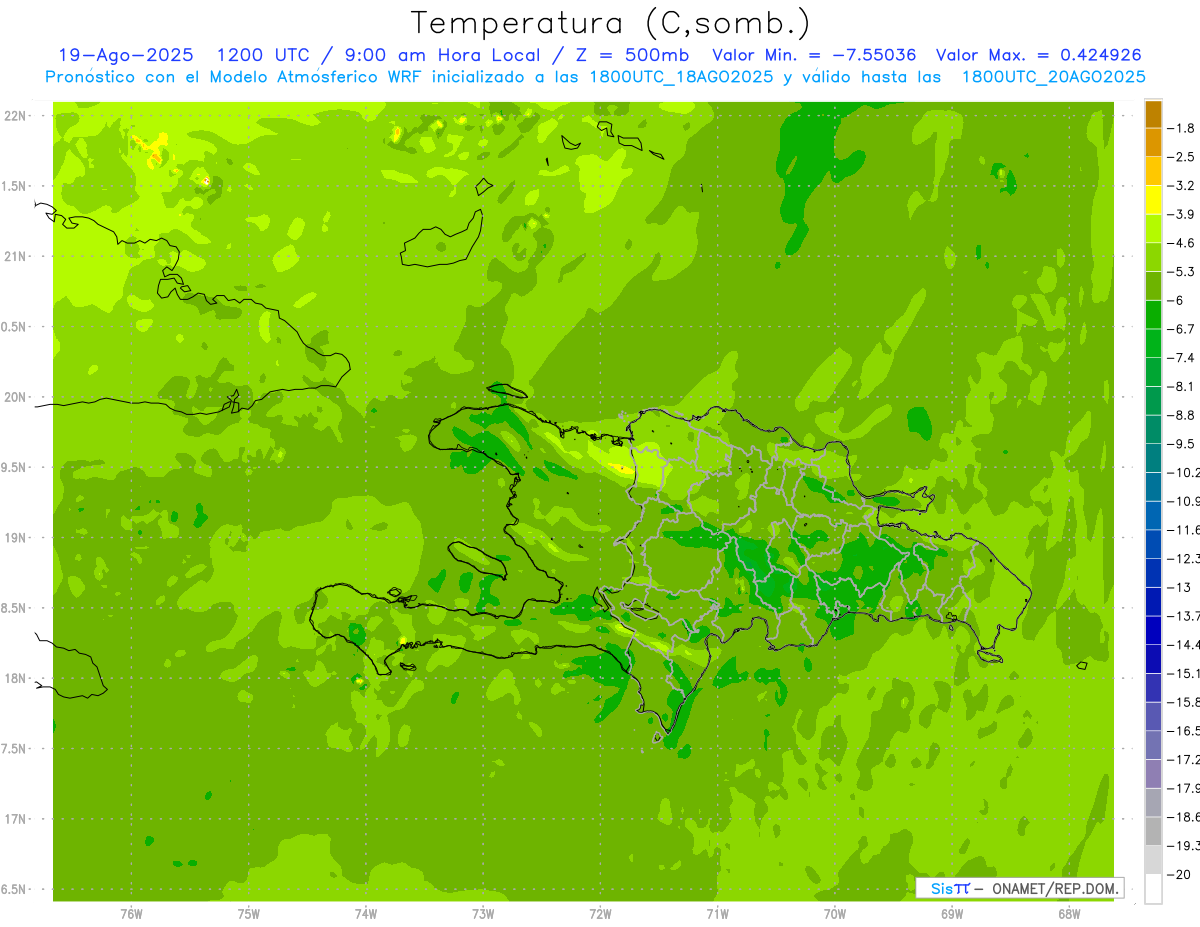Click the '-12.3' colorbar label
This screenshot has height=927, width=1200.
[x=1182, y=559]
